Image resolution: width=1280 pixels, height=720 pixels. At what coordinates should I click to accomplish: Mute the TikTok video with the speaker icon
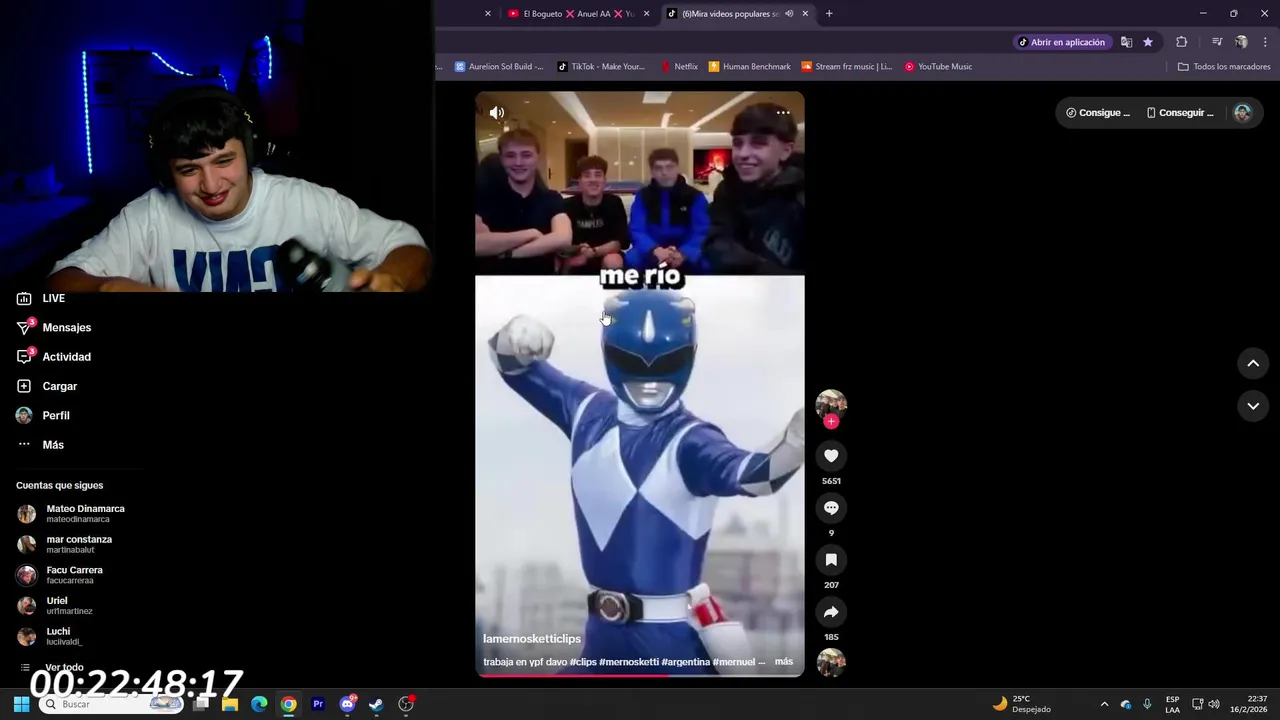coord(496,113)
